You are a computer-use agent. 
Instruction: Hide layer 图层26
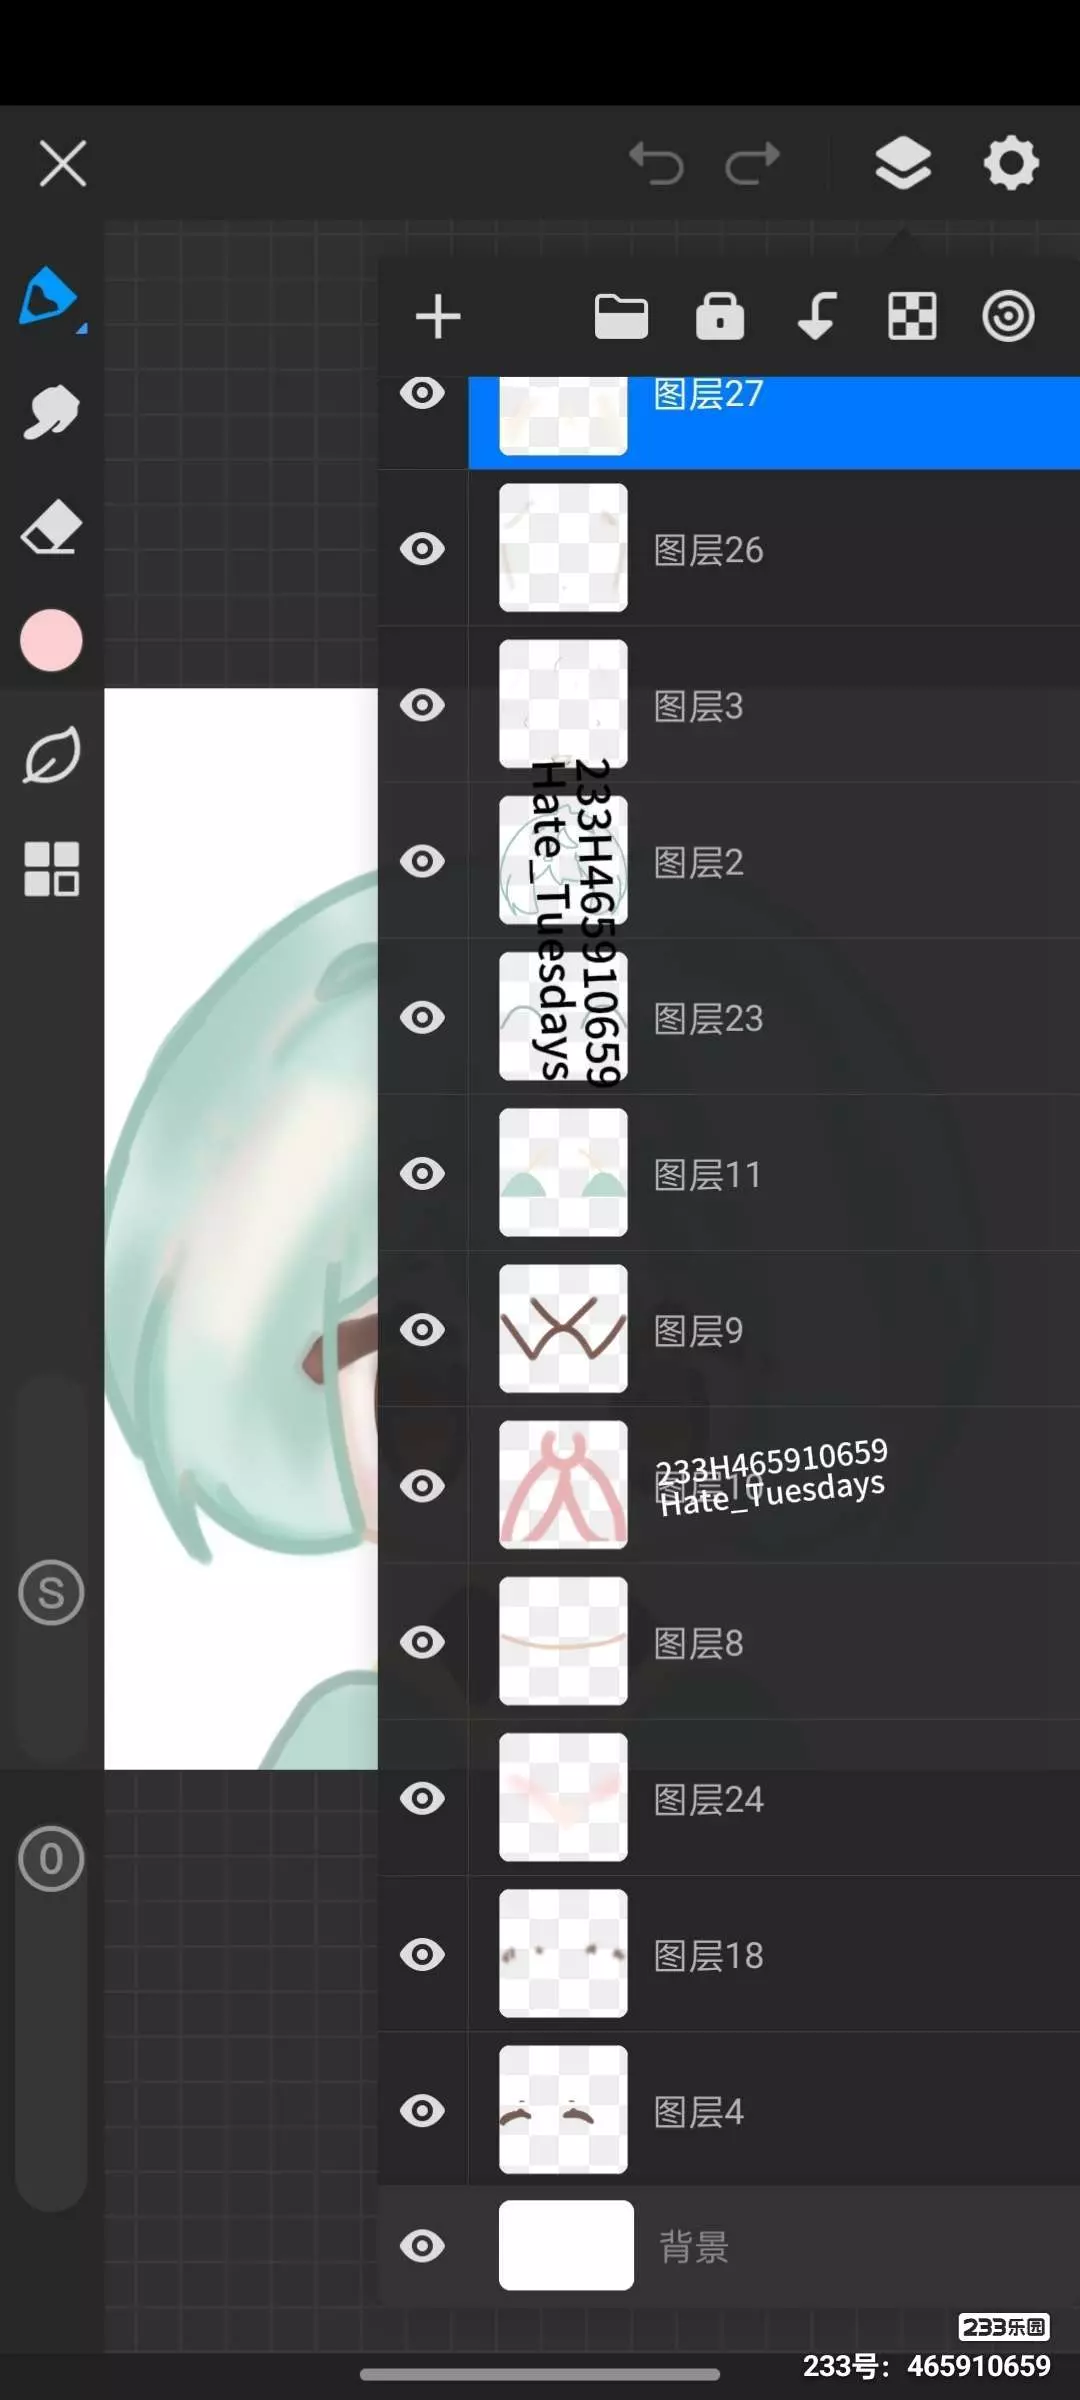coord(422,549)
